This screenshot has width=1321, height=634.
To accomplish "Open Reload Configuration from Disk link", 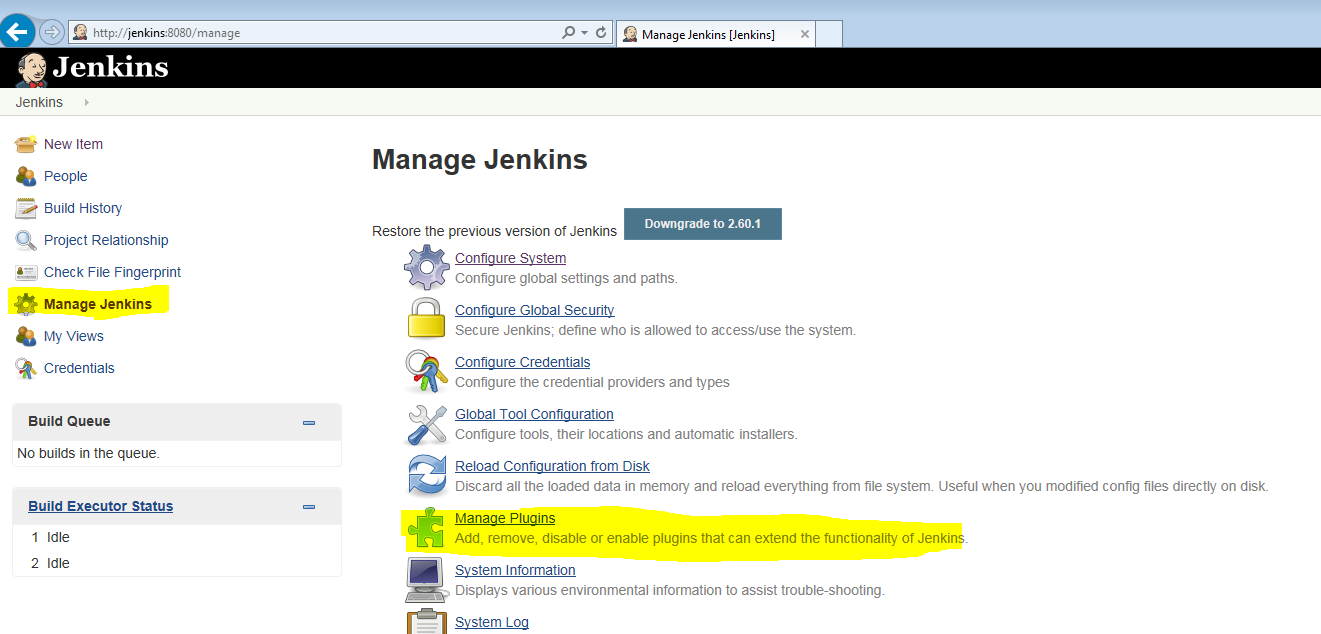I will click(x=552, y=466).
